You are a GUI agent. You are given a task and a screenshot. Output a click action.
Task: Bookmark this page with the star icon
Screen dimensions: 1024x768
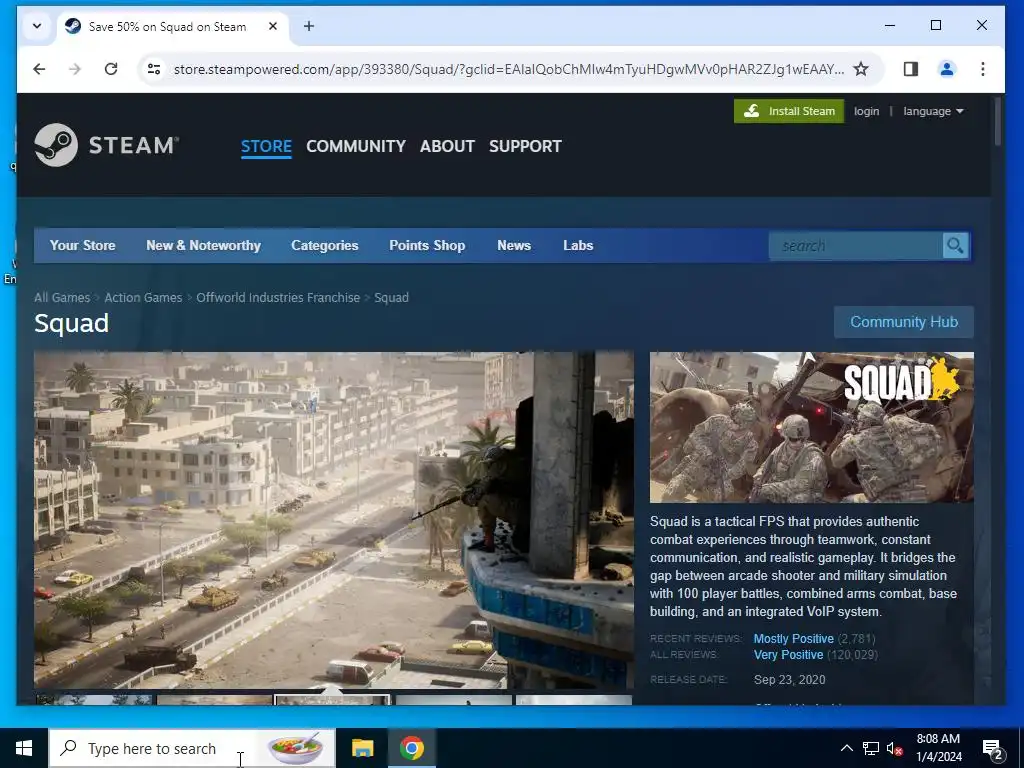pos(861,69)
